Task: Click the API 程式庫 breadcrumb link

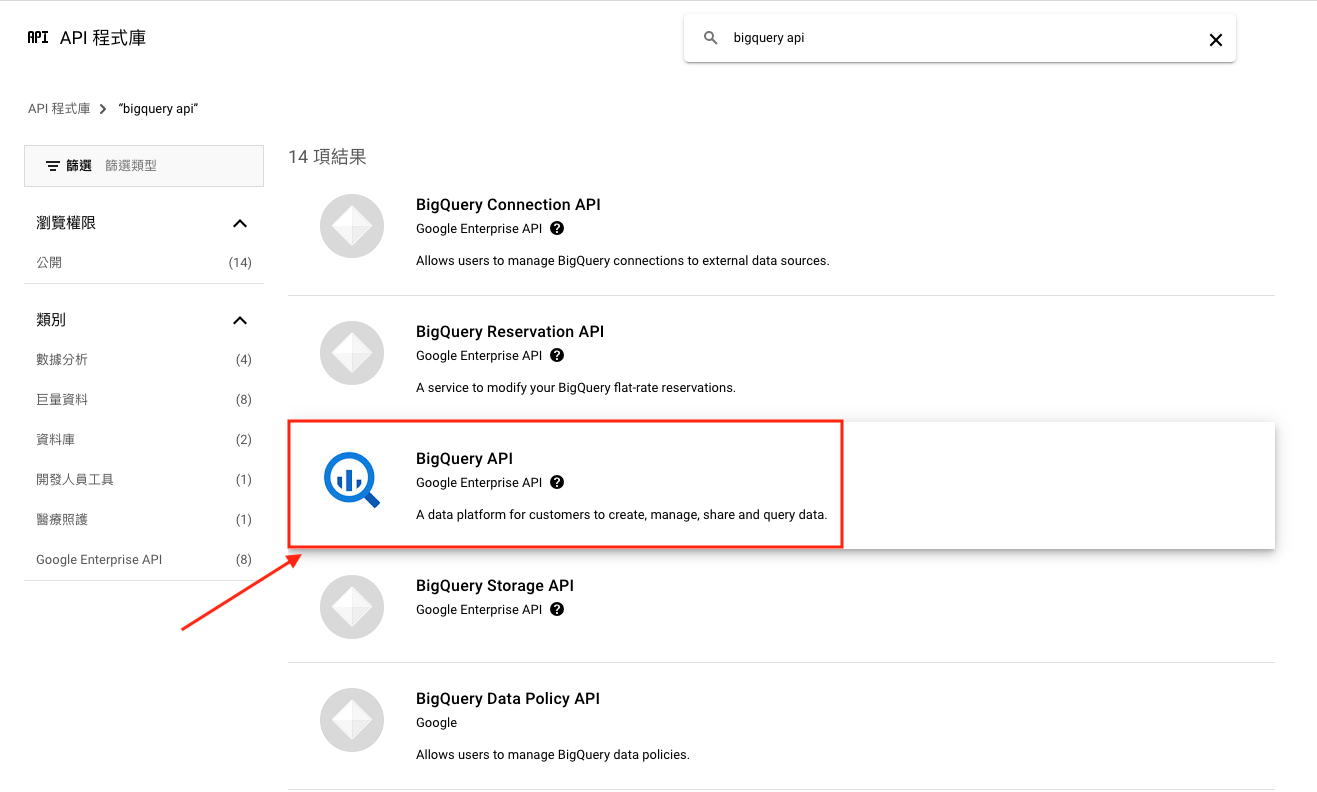Action: (59, 109)
